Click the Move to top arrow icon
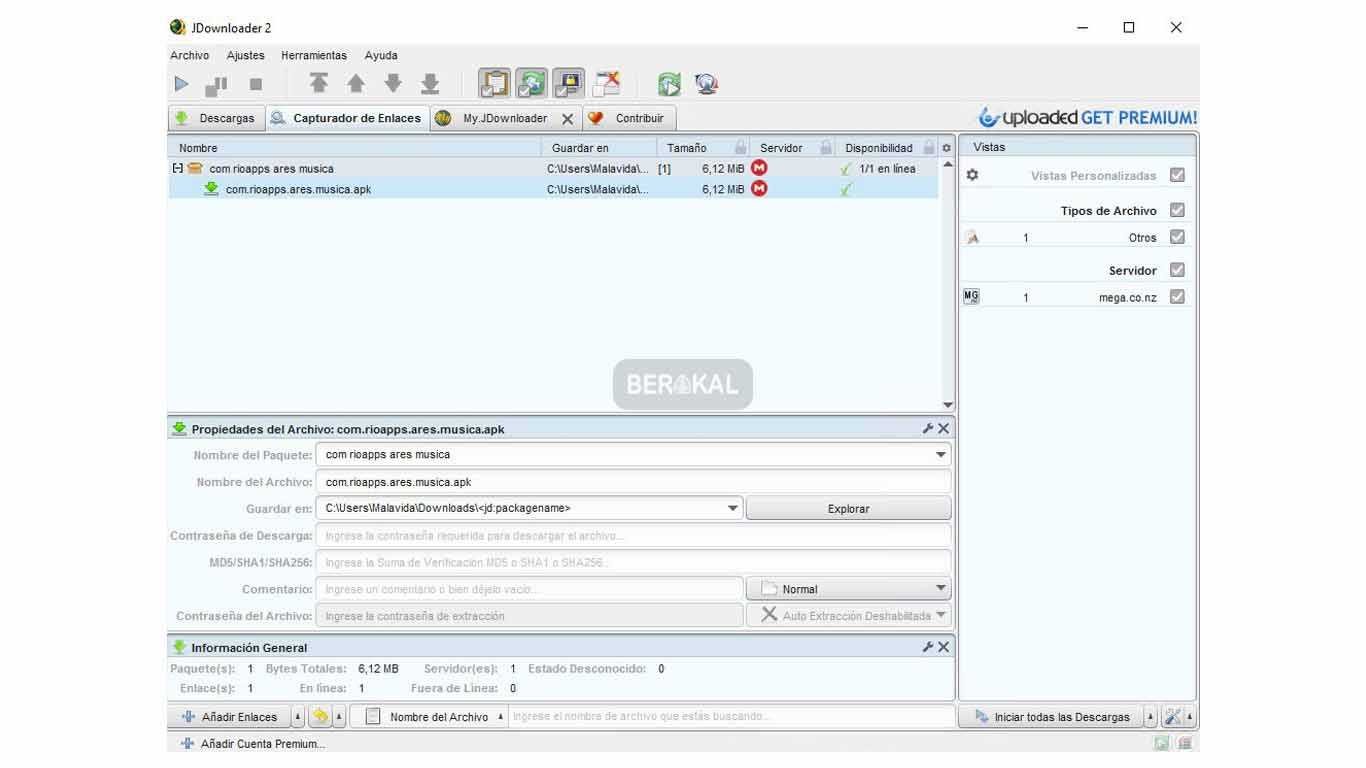The image size is (1366, 768). (318, 84)
